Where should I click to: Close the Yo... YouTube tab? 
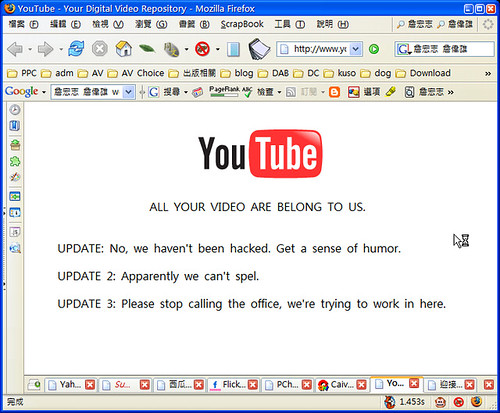(414, 383)
